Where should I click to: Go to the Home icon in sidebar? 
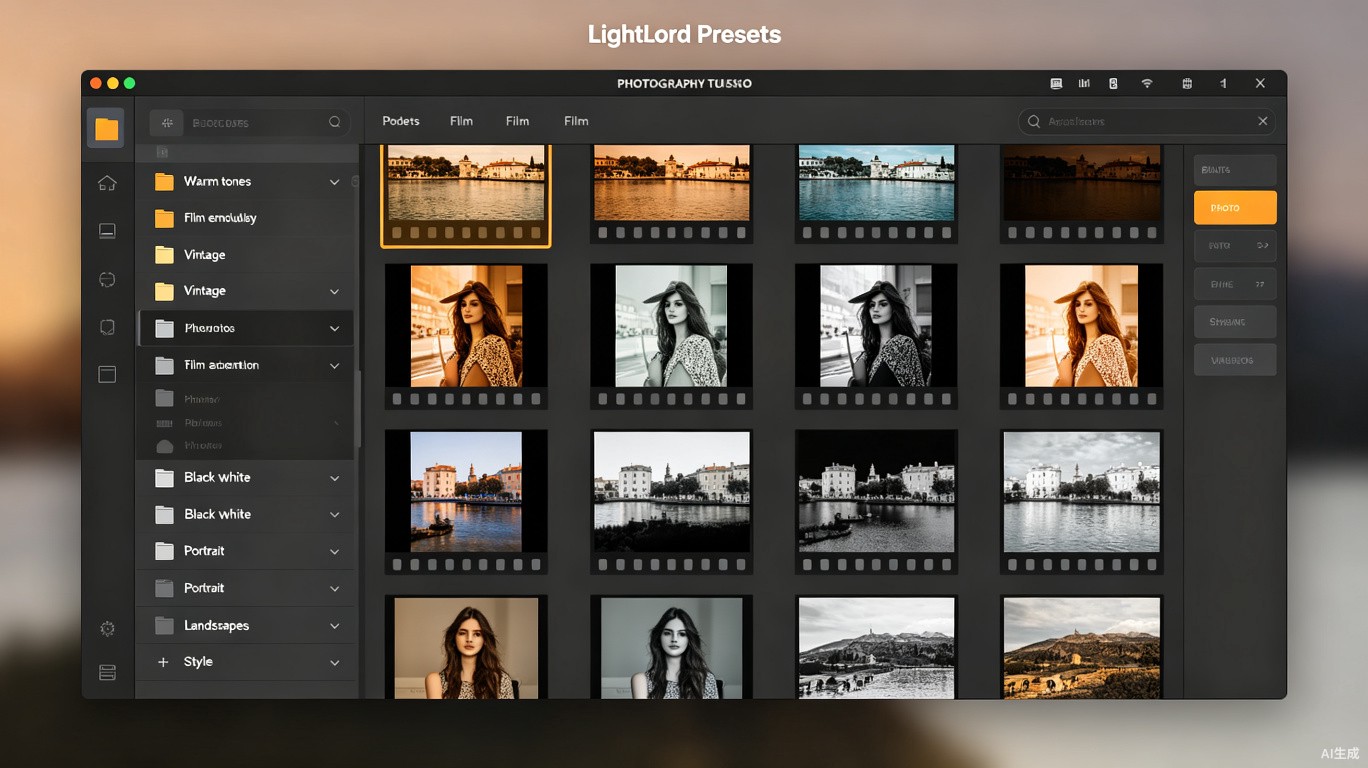click(x=107, y=183)
